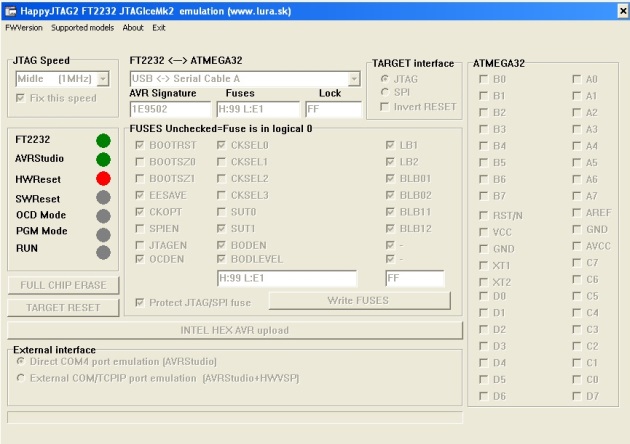Toggle the VCC pin checkbox
Image resolution: width=630 pixels, height=444 pixels.
coord(483,232)
